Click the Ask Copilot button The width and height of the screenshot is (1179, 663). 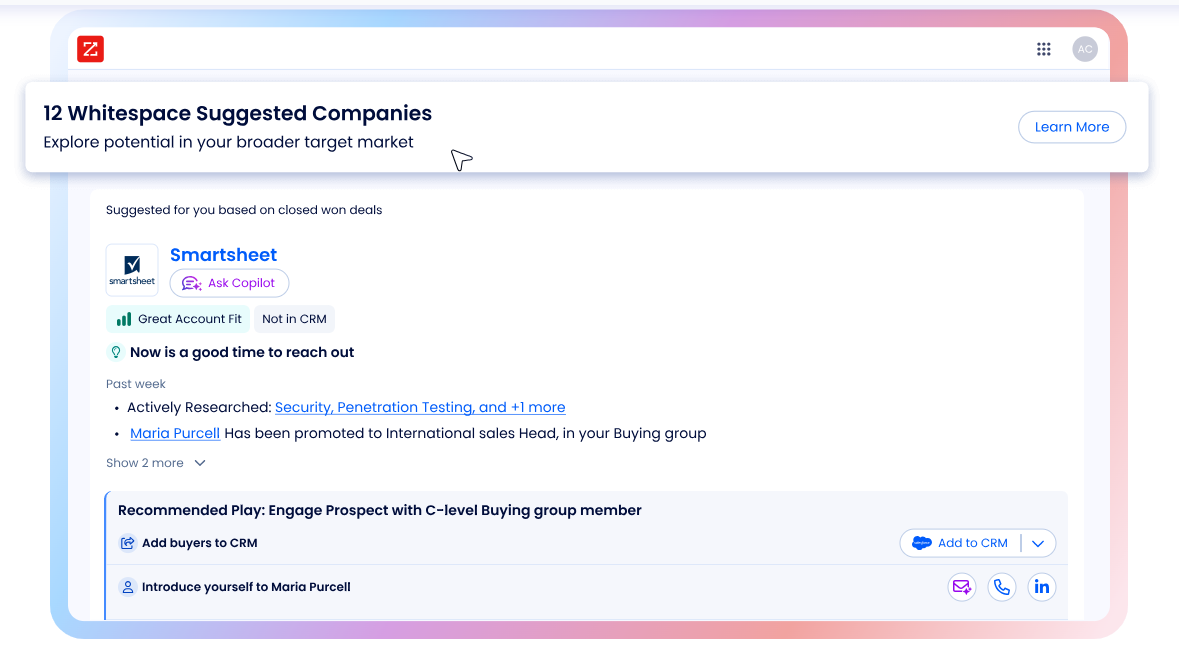point(229,283)
